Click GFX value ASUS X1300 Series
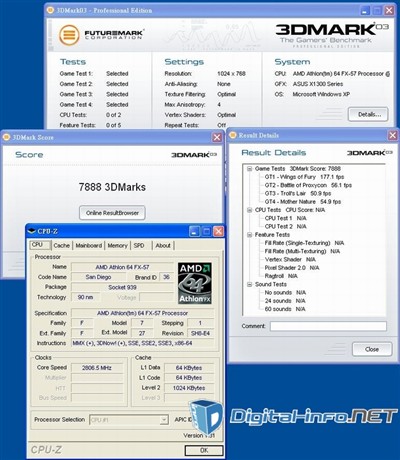 pos(318,84)
